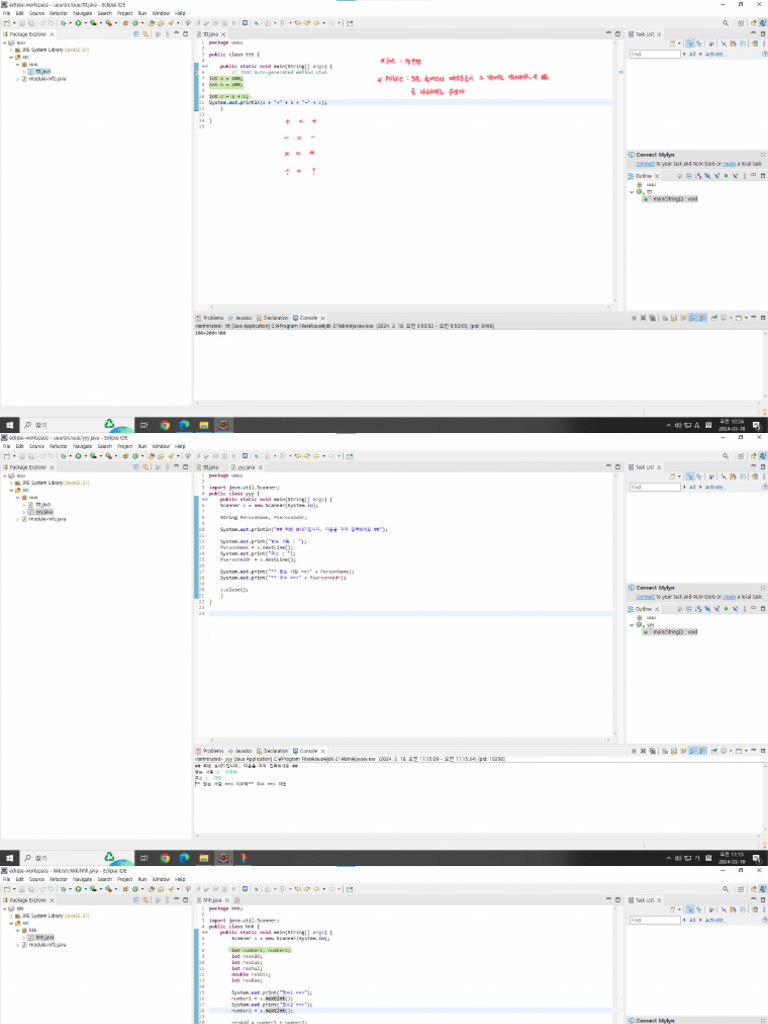Select main(String[]) entry in yyy.java window's Outline
Viewport: 768px width, 1024px height.
click(x=670, y=632)
